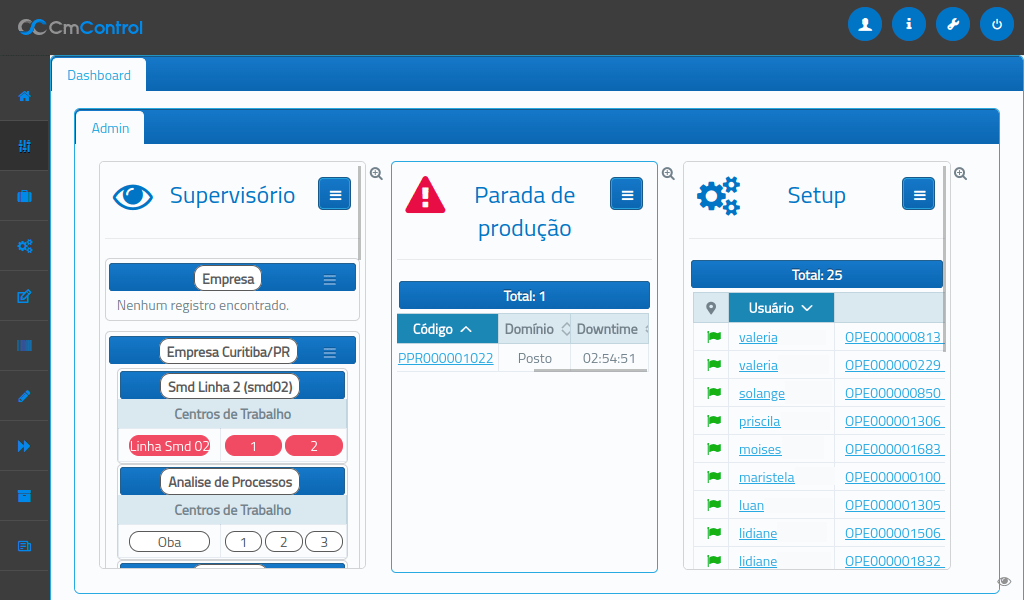This screenshot has height=600, width=1024.
Task: Open the PPR000001022 stop record link
Action: point(446,358)
